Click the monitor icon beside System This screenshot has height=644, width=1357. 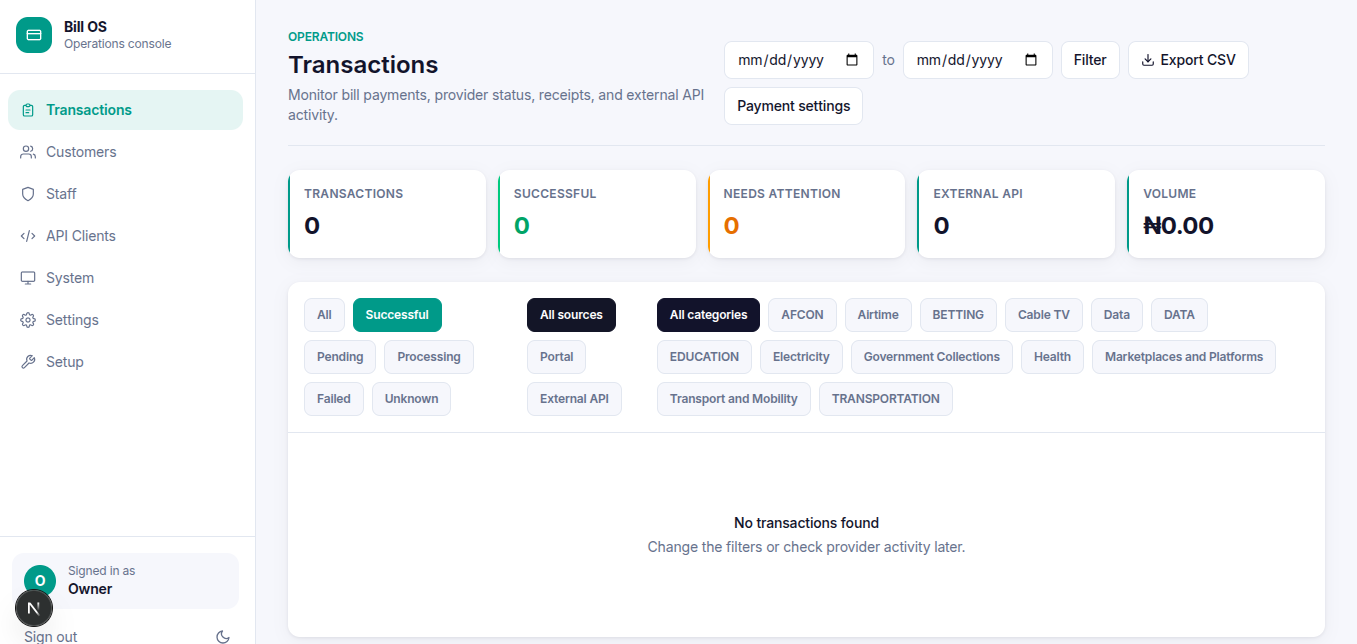[x=28, y=278]
